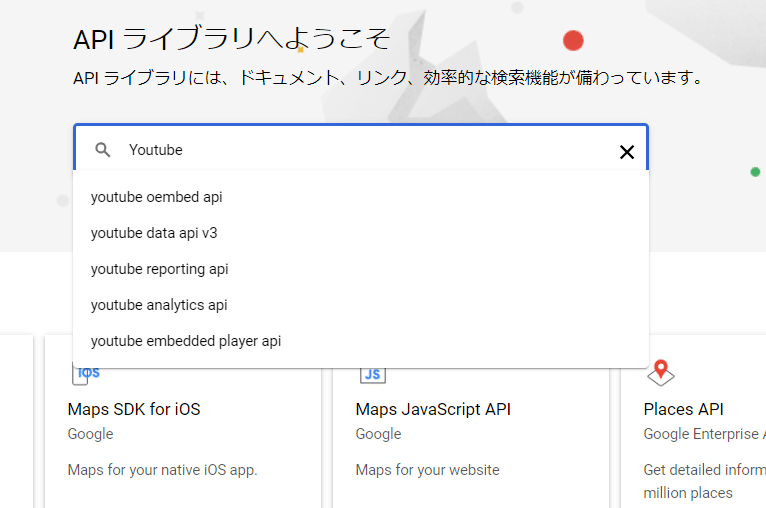Click the magnifier search icon

102,150
